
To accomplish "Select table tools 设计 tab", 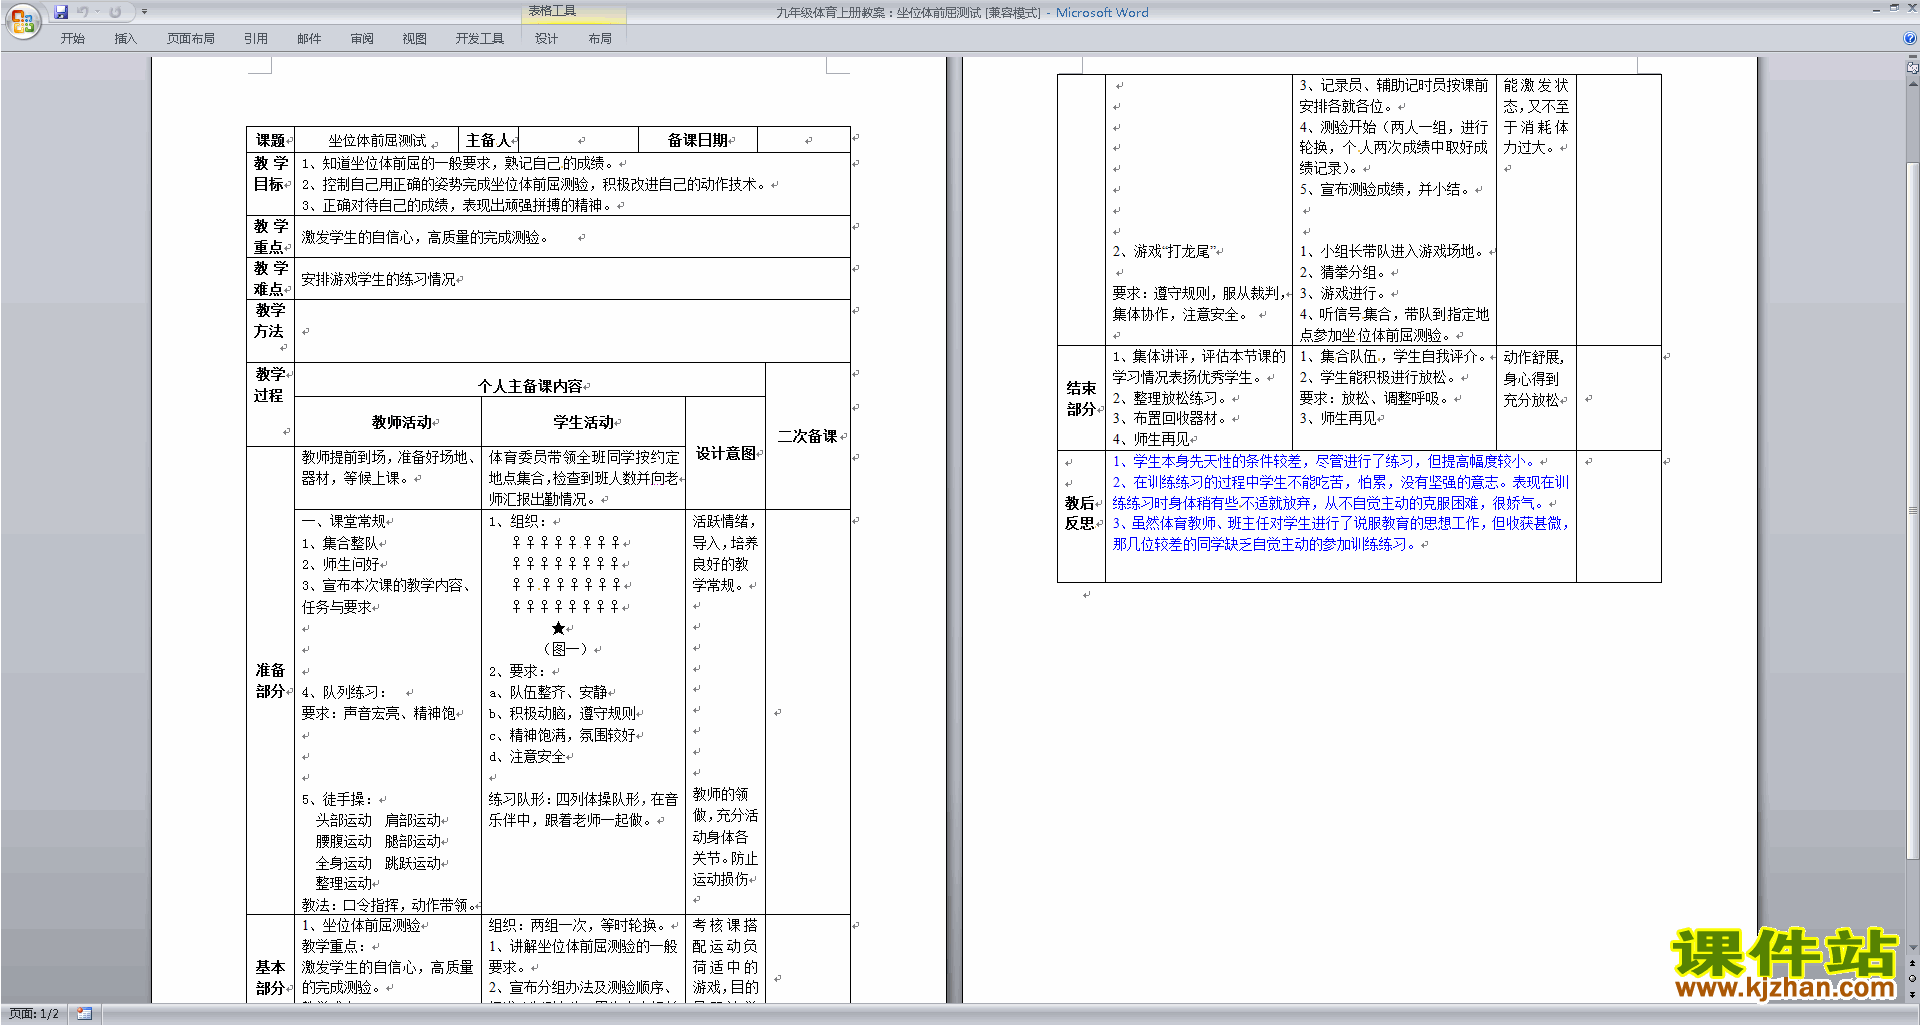I will 546,38.
